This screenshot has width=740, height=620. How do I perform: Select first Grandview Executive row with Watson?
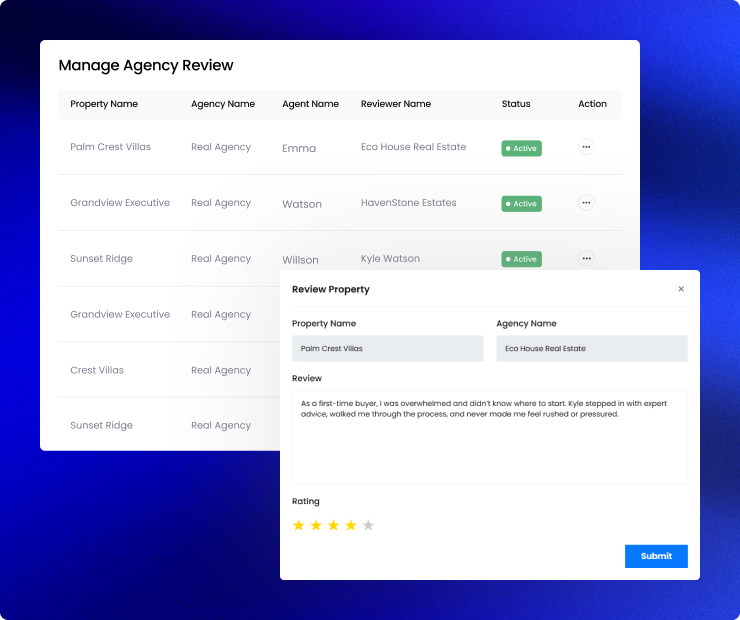[x=120, y=202]
